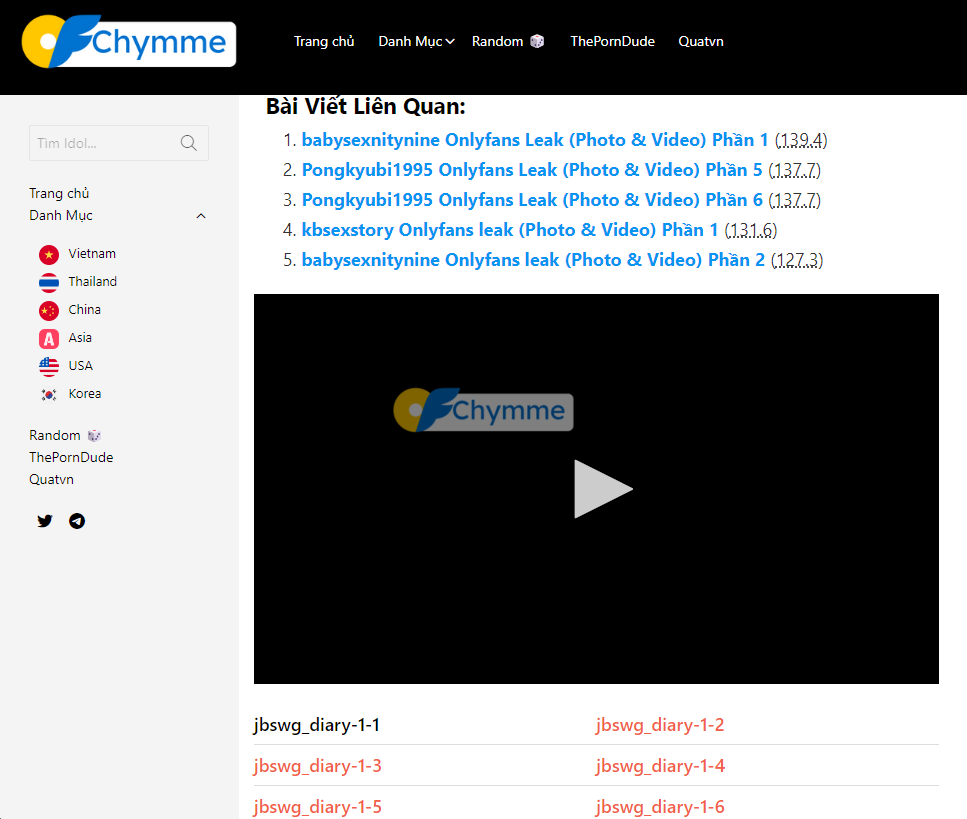Image resolution: width=967 pixels, height=819 pixels.
Task: Click Trang chủ in the sidebar
Action: (59, 193)
